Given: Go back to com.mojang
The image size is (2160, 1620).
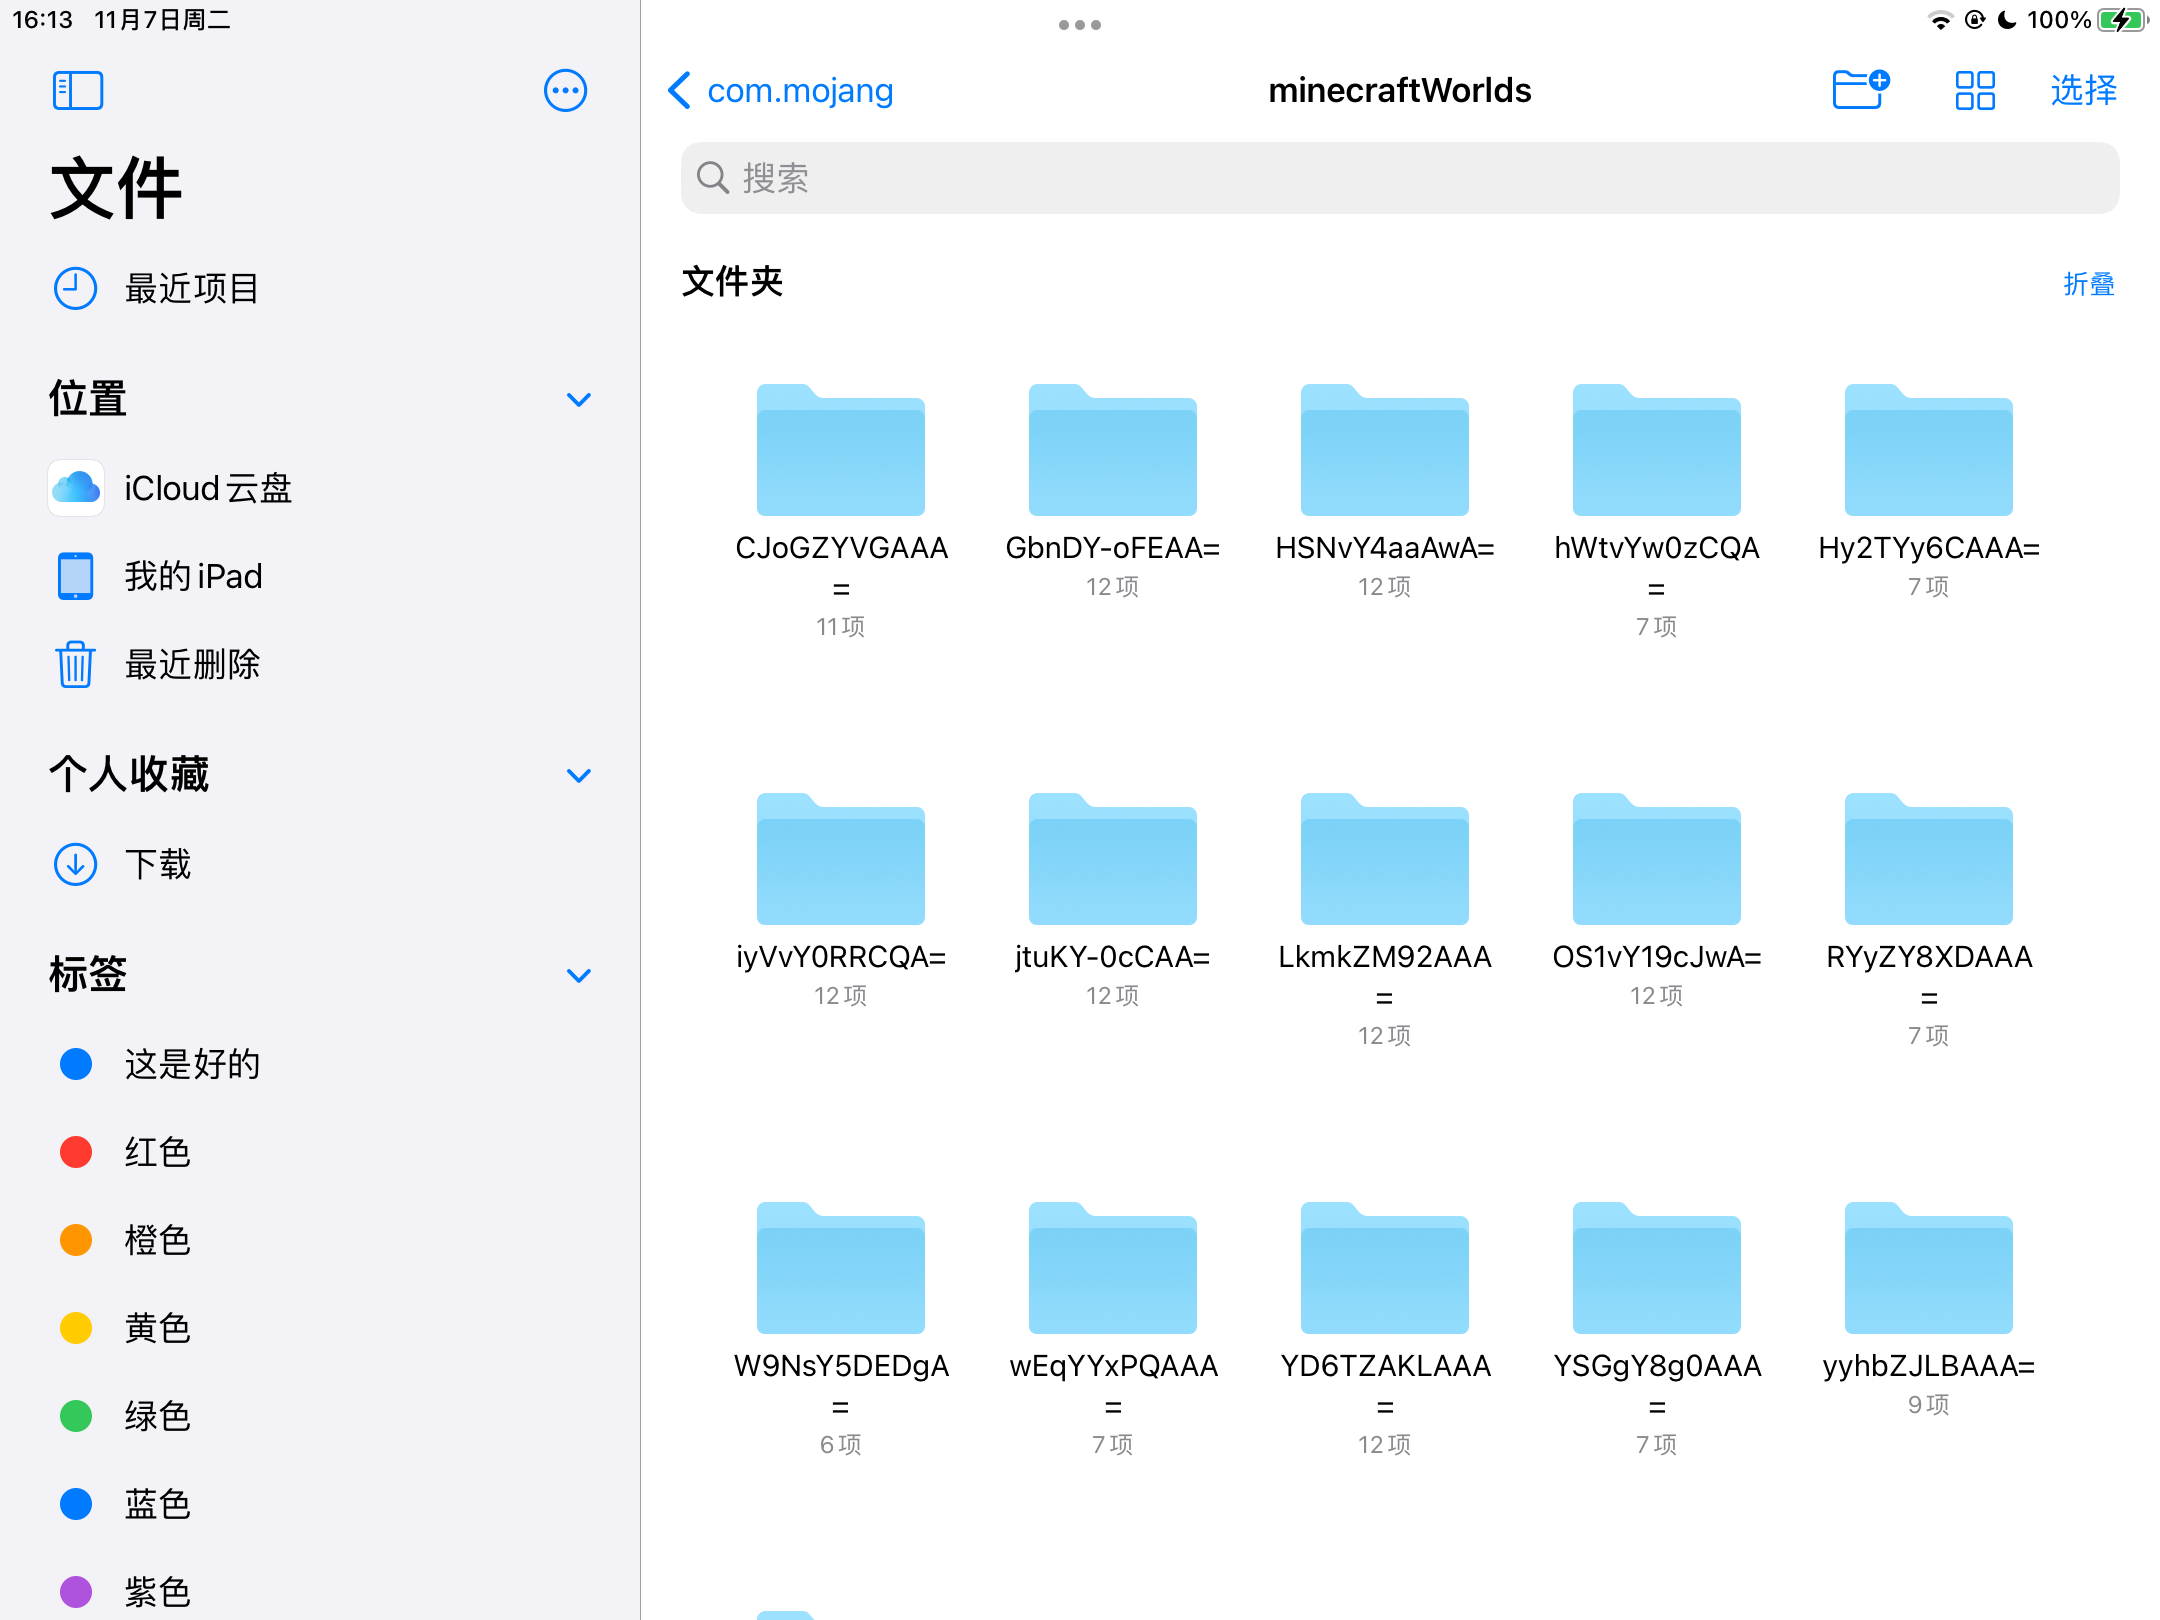Looking at the screenshot, I should tap(780, 90).
